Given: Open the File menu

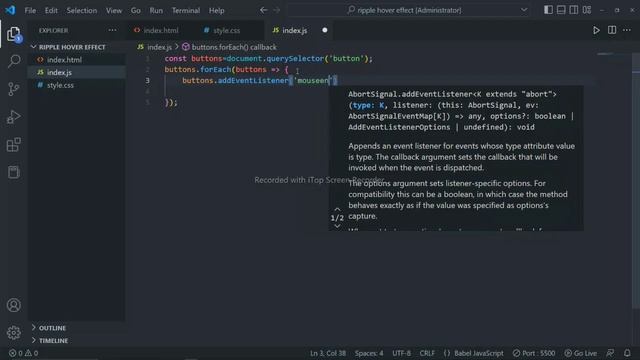Looking at the screenshot, I should (x=30, y=10).
